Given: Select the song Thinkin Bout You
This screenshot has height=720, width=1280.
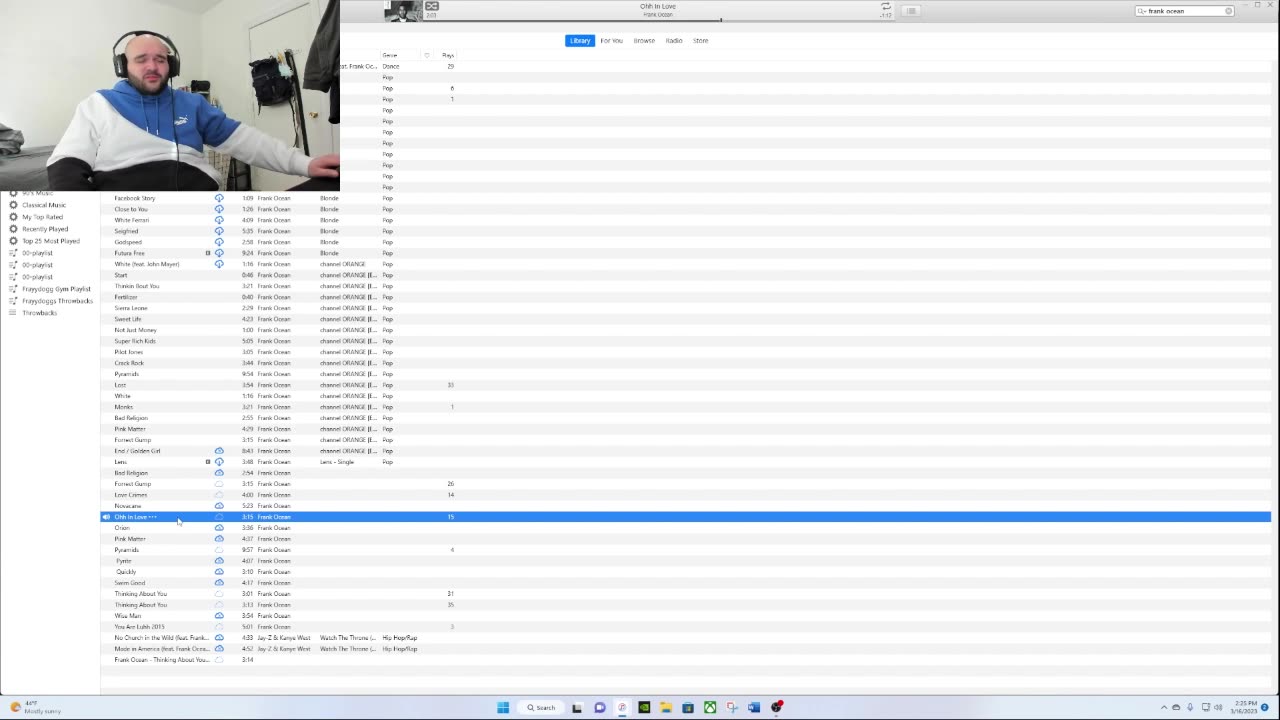Looking at the screenshot, I should point(136,286).
